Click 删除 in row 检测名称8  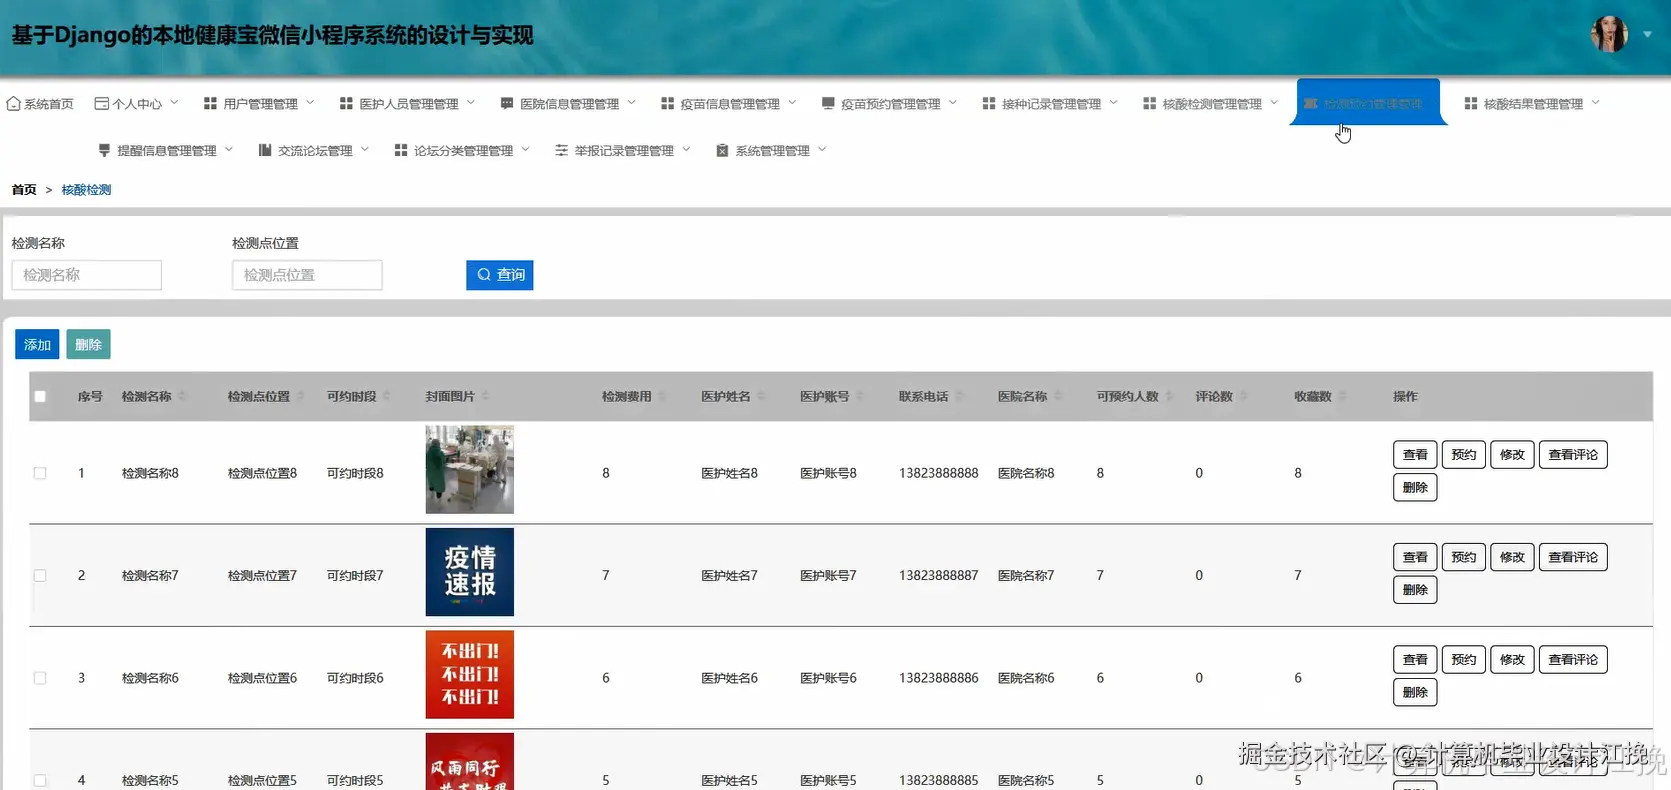pyautogui.click(x=1415, y=487)
